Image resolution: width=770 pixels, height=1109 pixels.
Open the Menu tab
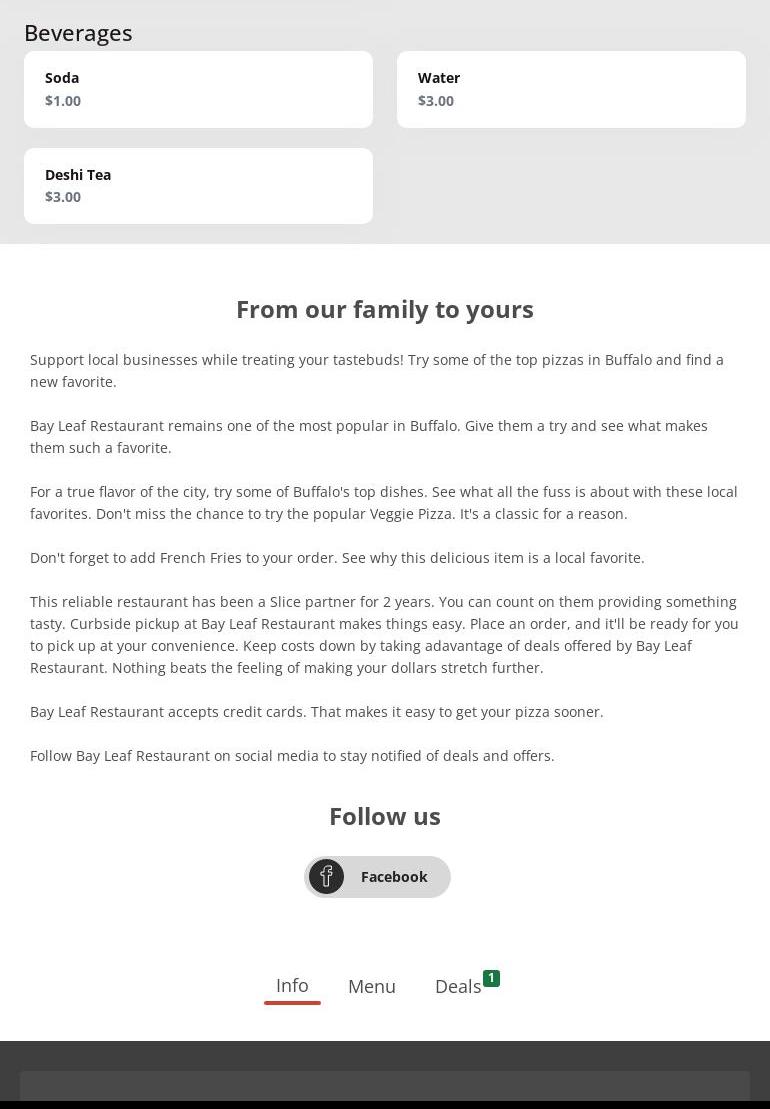coord(372,987)
